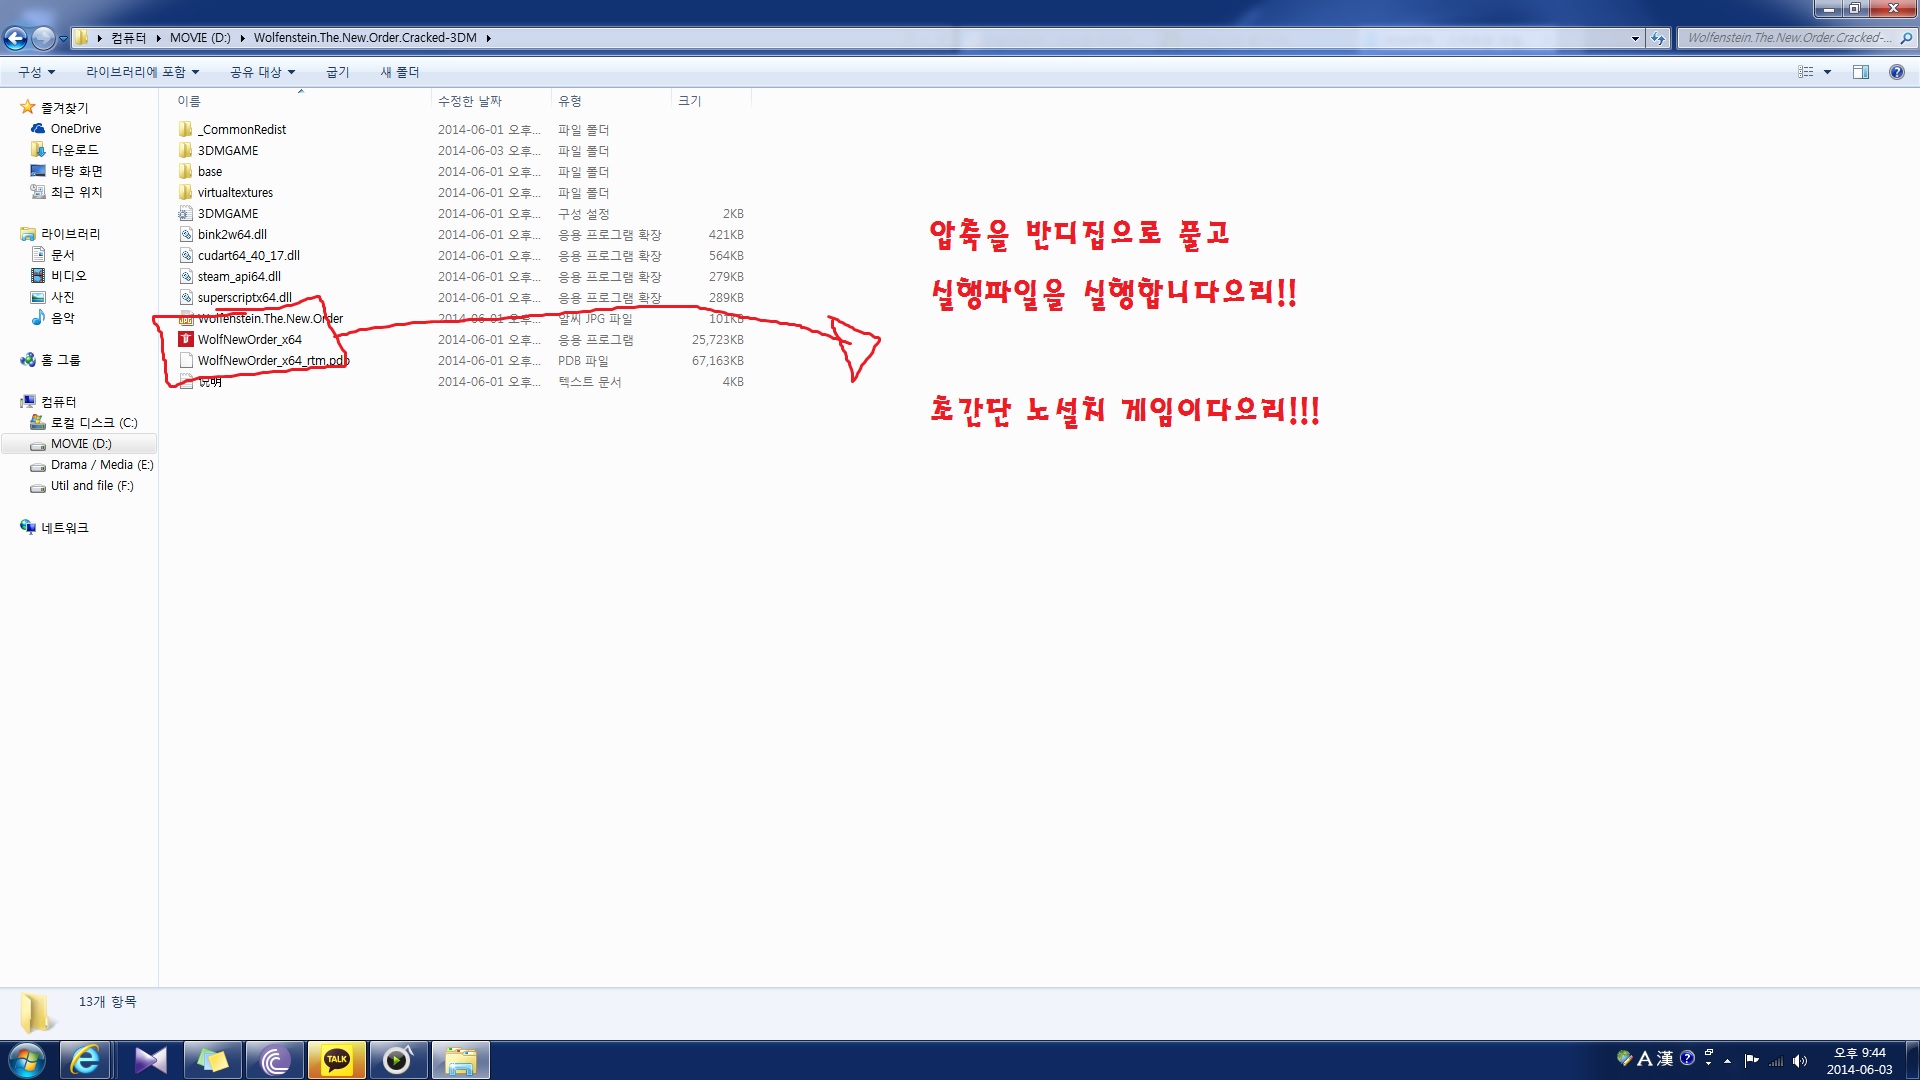The height and width of the screenshot is (1080, 1920).
Task: Click the volume speaker tray icon
Action: click(x=1800, y=1061)
